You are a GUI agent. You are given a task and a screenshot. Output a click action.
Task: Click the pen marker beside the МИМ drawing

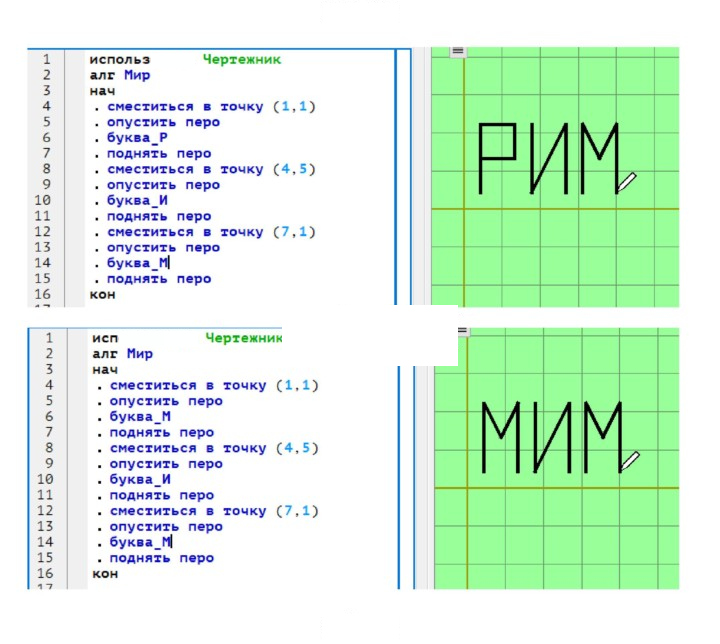(630, 461)
